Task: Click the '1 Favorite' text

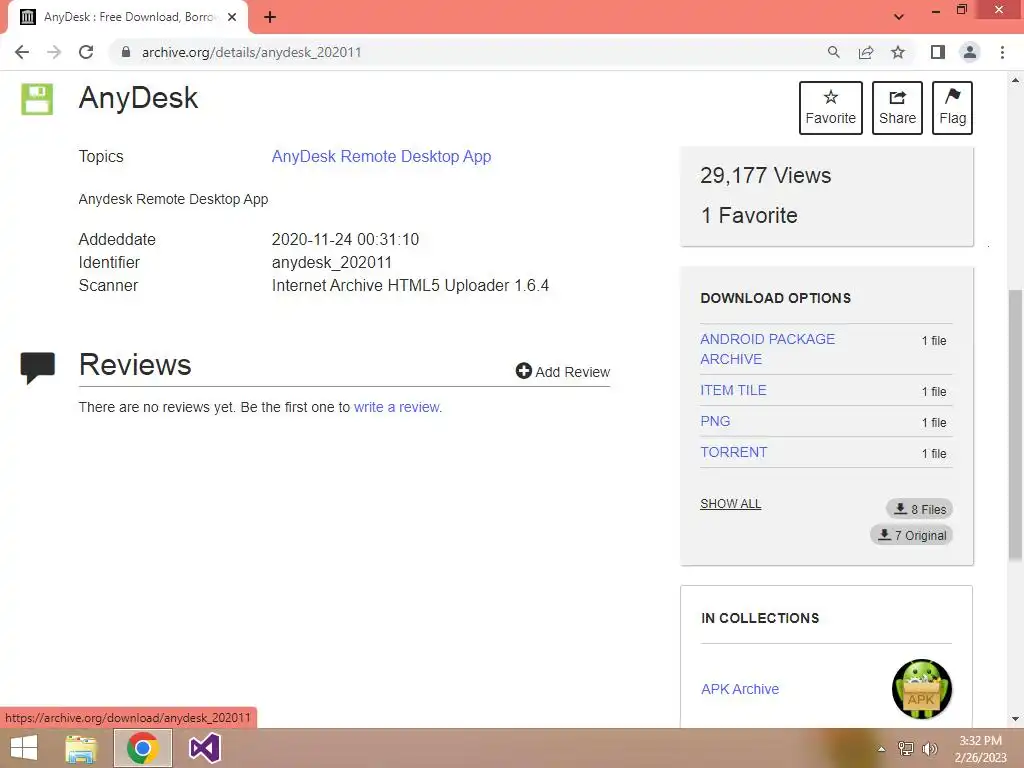Action: tap(749, 216)
